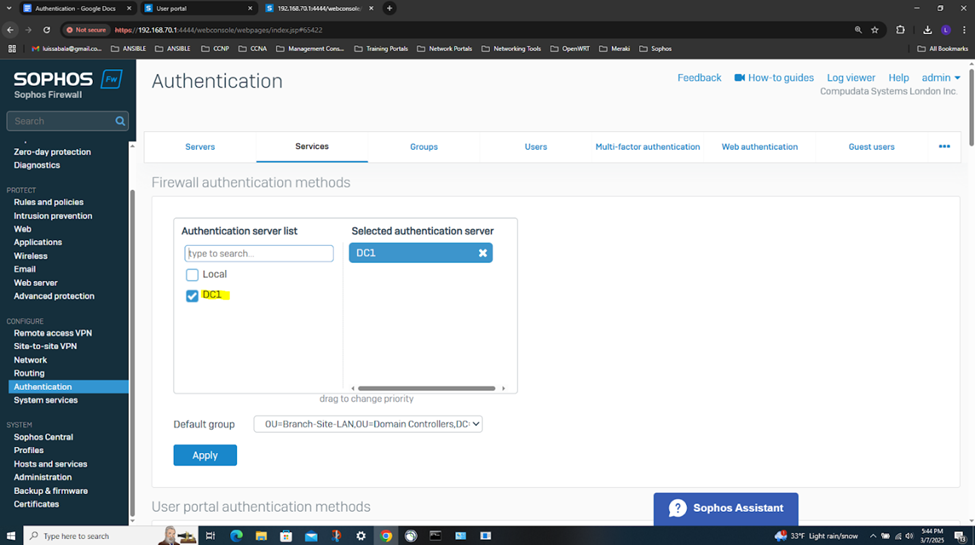
Task: Open the Sophos Assistant question bubble icon
Action: coord(677,508)
